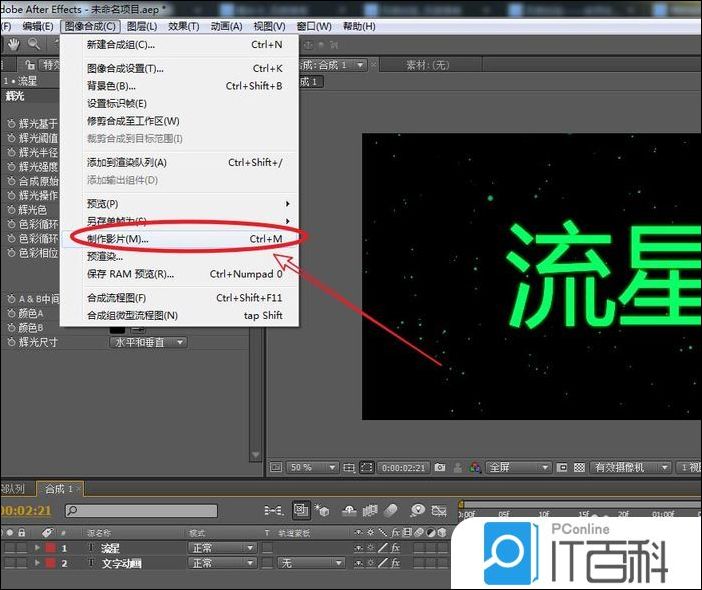Image resolution: width=702 pixels, height=590 pixels.
Task: Open the 水平和垂直 glow dimension dropdown
Action: (149, 342)
